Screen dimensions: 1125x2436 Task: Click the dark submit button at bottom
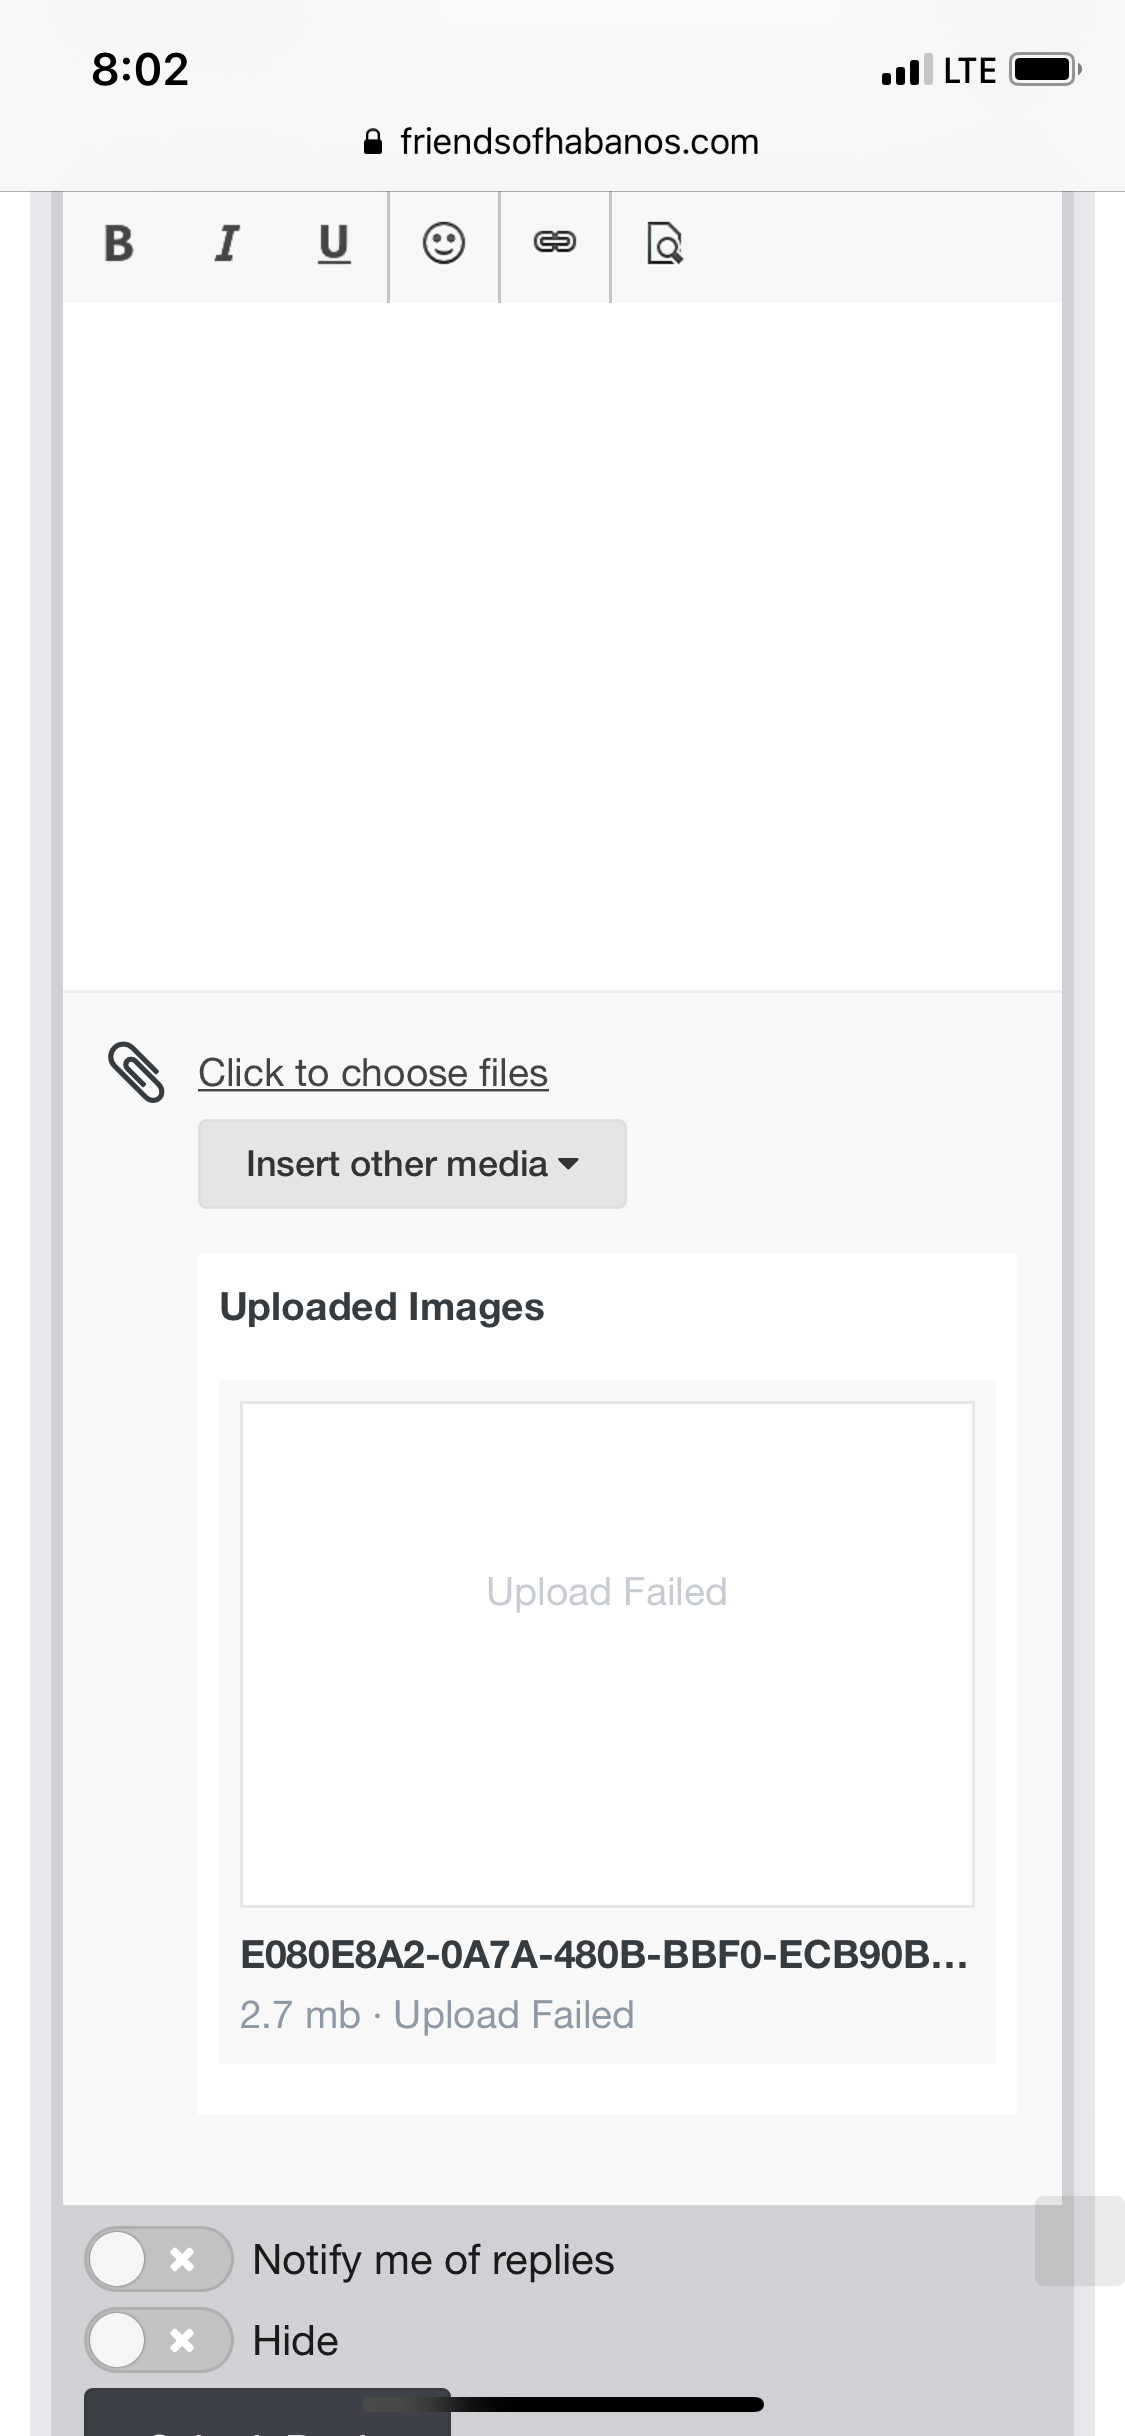267,2413
